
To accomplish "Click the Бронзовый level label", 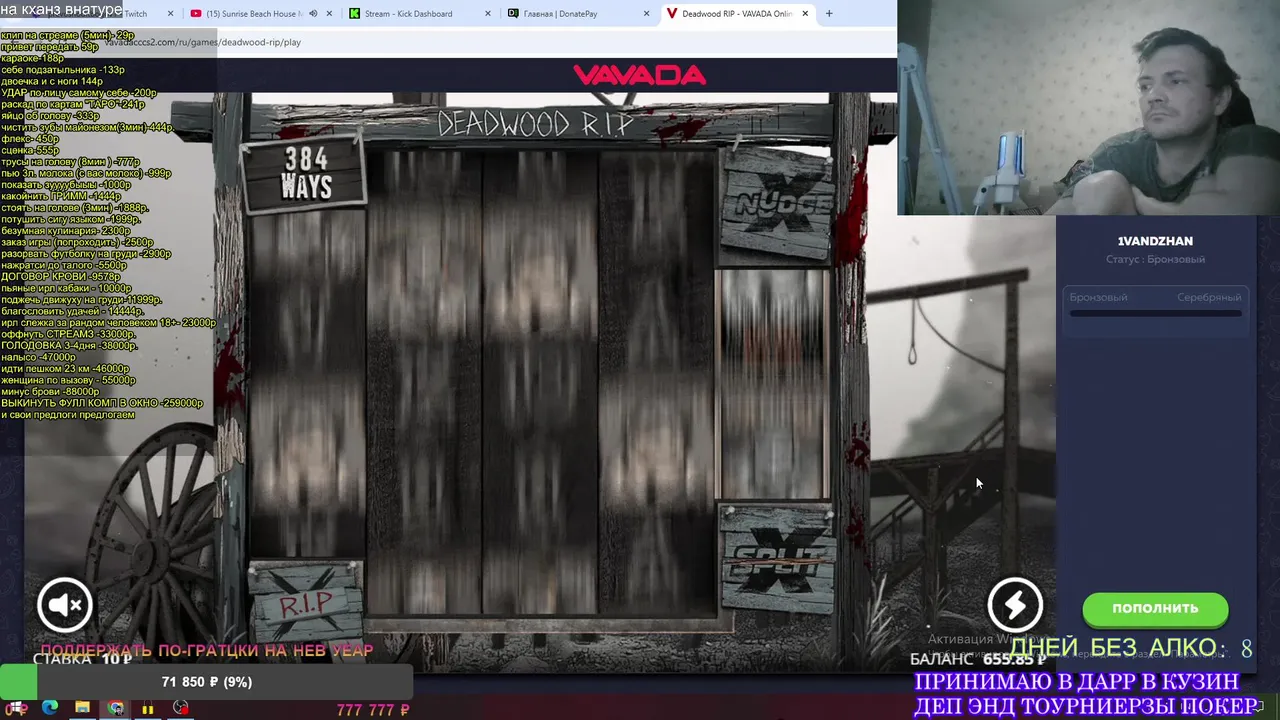I will tap(1098, 297).
